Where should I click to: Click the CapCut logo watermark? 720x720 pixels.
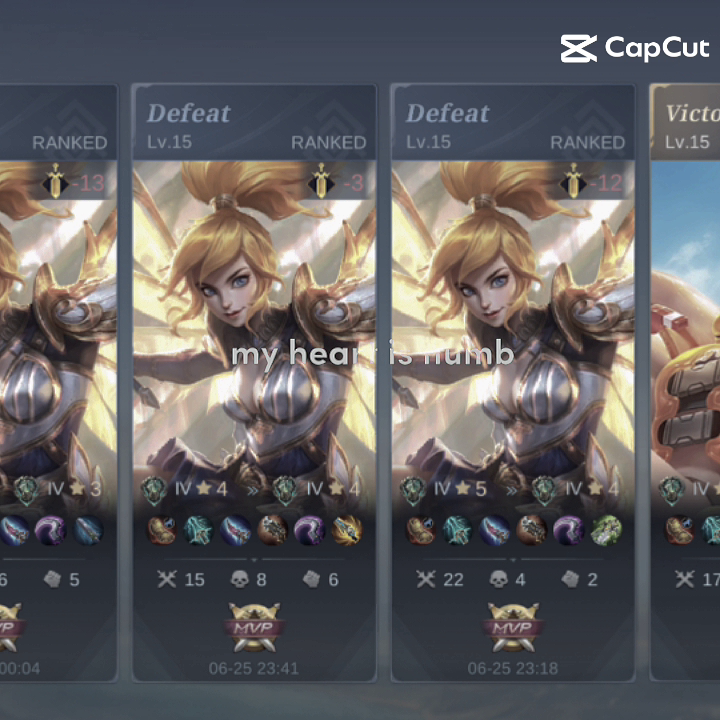click(635, 48)
